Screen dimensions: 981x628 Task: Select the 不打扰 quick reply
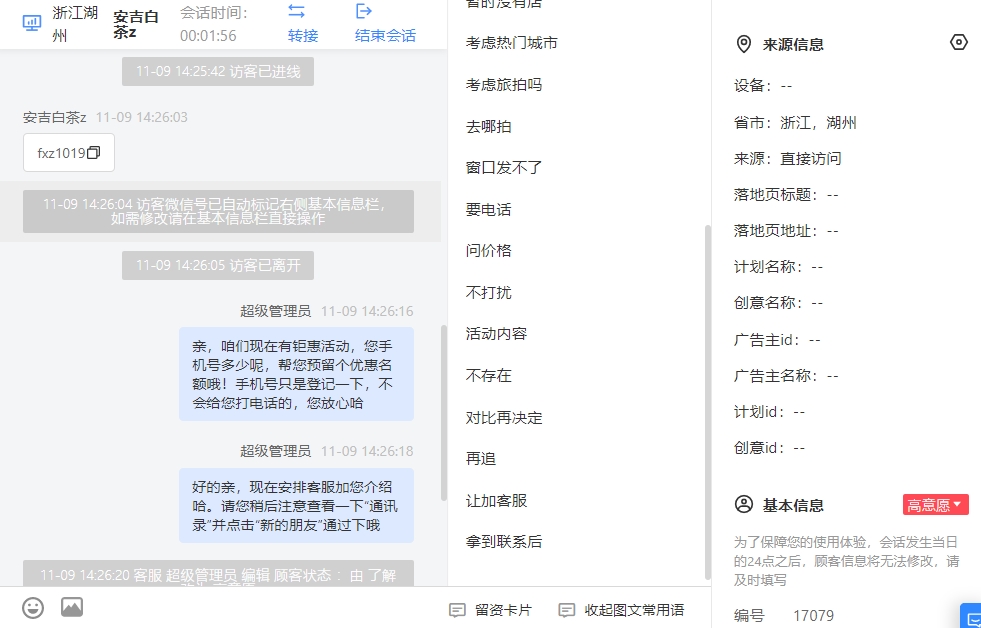(489, 293)
